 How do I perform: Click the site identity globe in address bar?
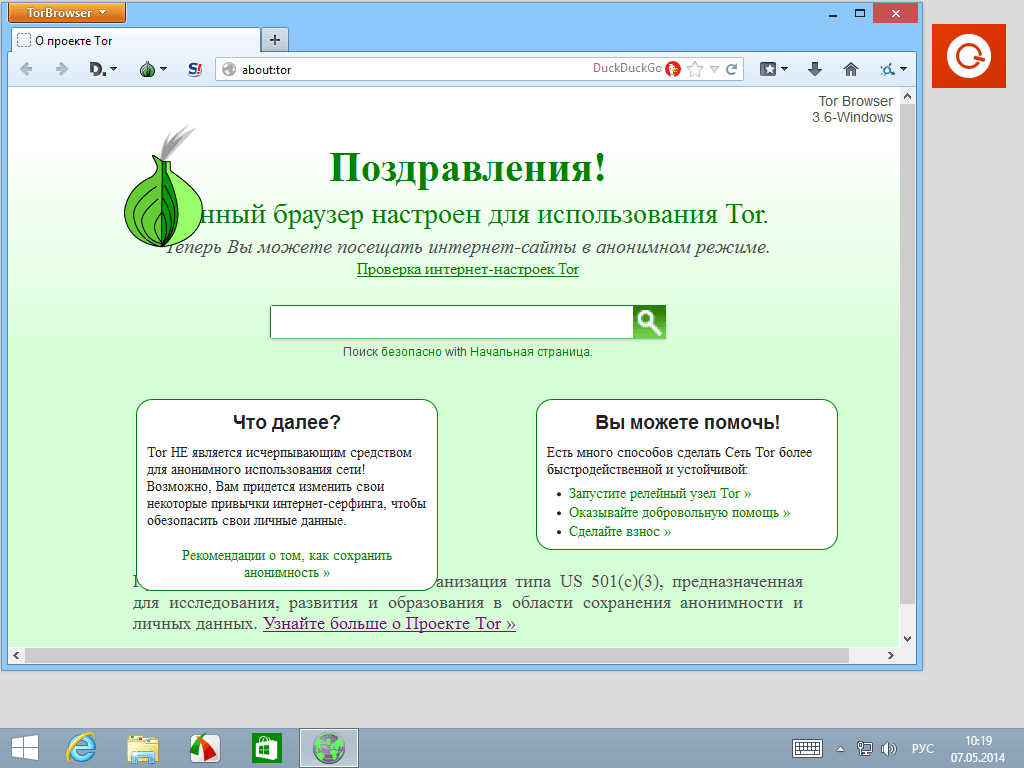(229, 69)
